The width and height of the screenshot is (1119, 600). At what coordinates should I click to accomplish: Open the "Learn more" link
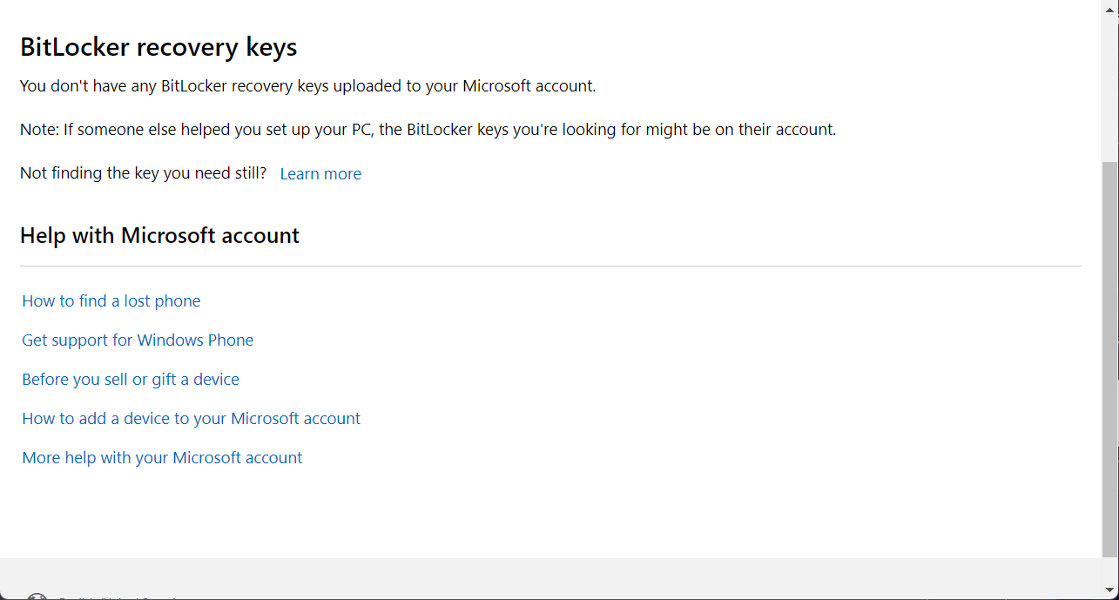pyautogui.click(x=320, y=173)
